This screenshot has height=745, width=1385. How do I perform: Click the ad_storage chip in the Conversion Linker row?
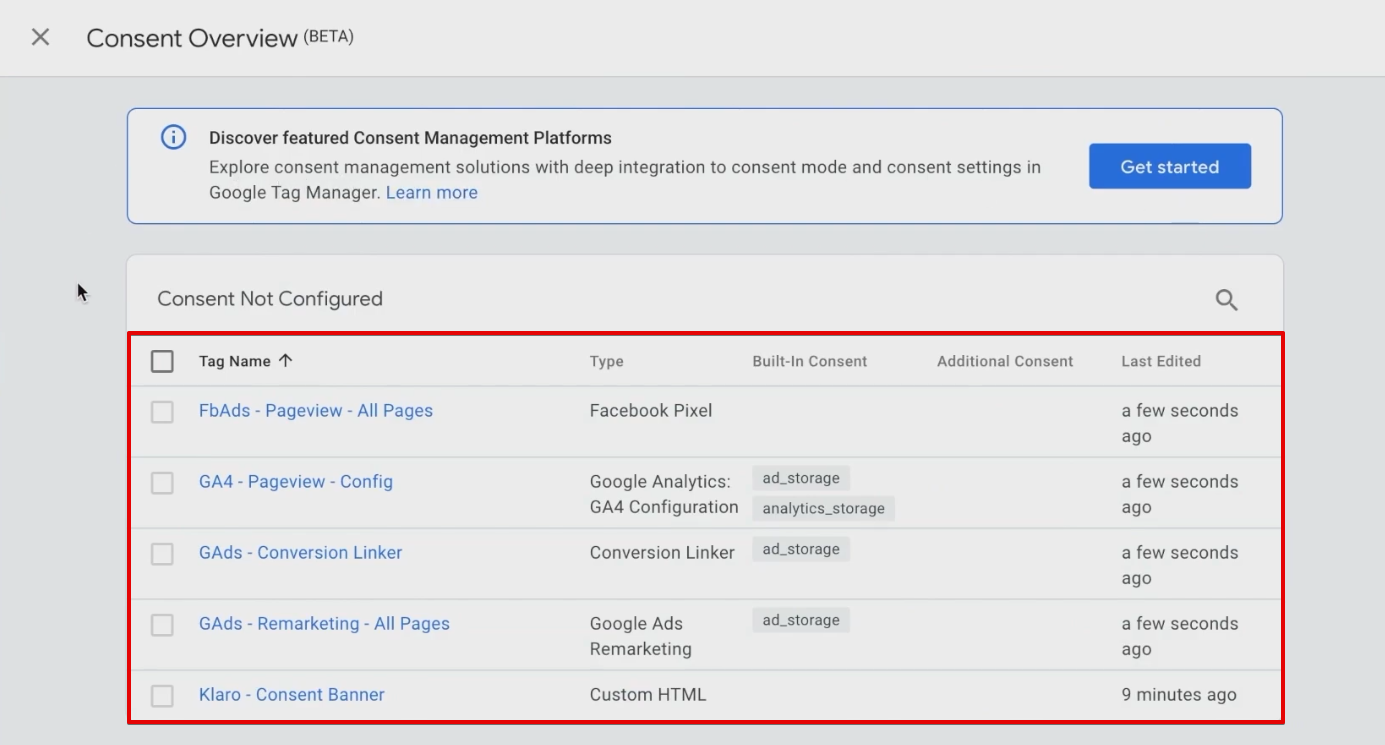click(x=801, y=549)
